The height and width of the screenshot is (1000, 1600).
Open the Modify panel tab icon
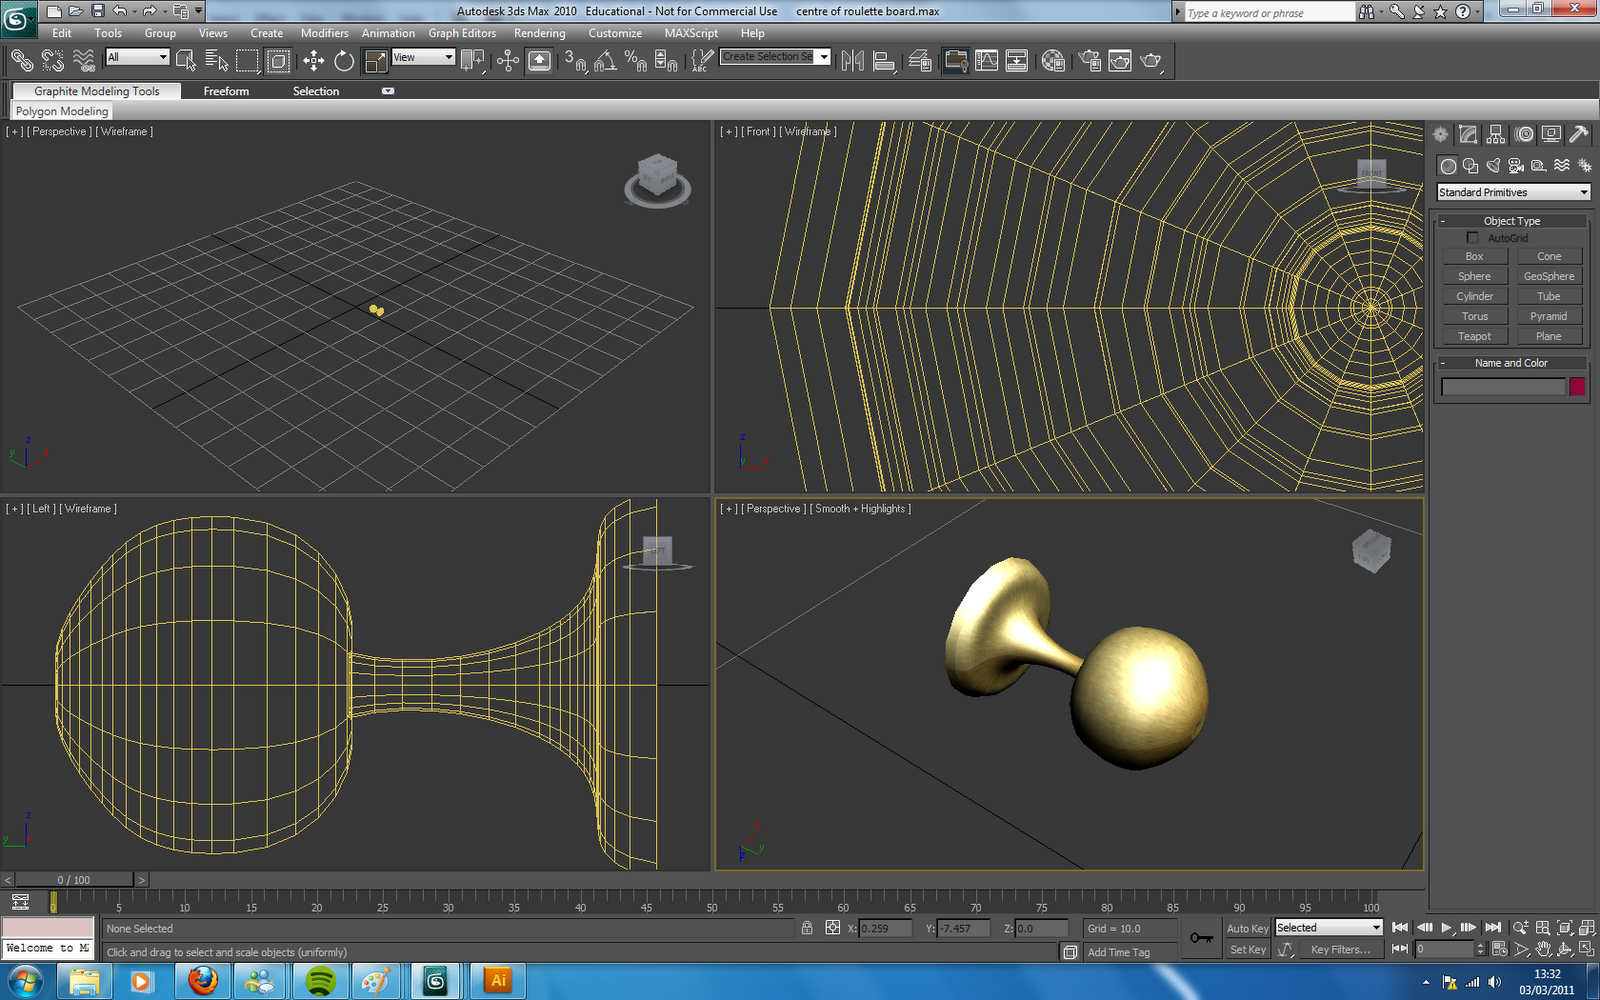point(1468,134)
